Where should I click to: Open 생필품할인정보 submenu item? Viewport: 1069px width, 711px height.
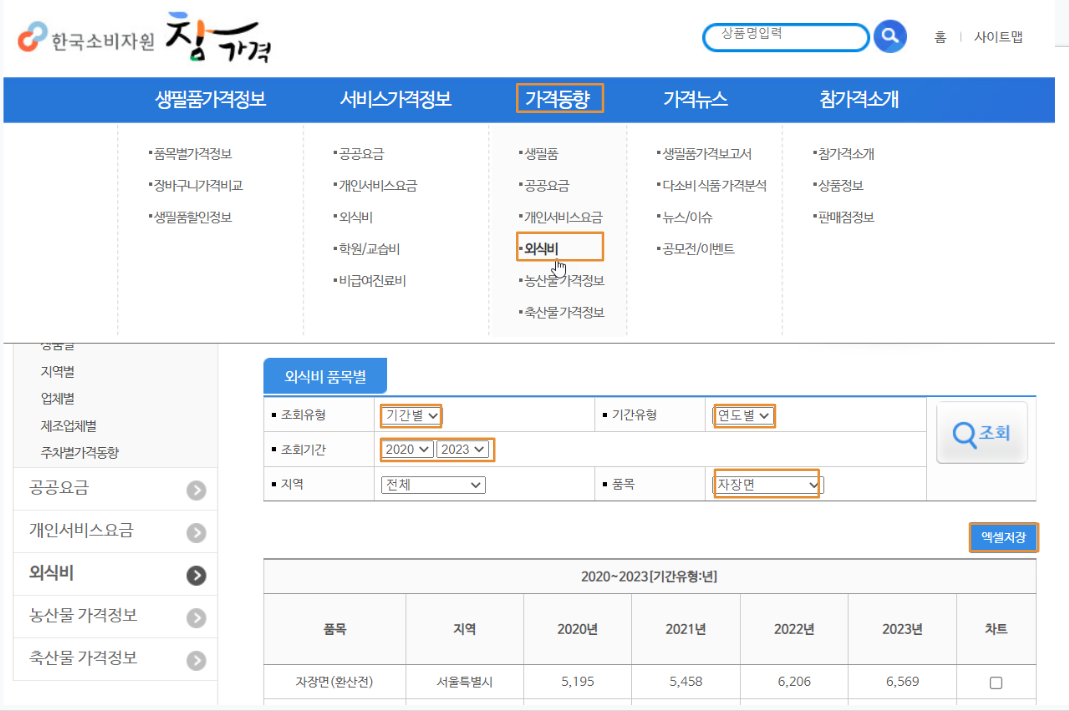(x=192, y=217)
